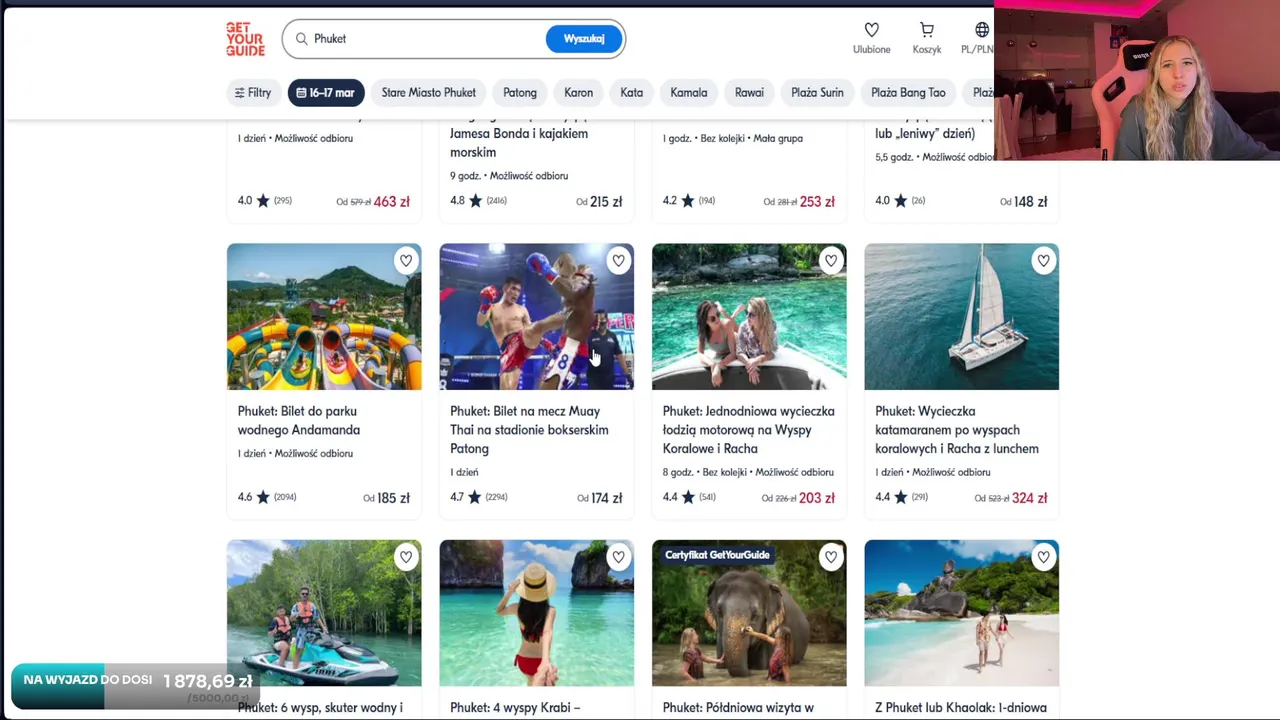Click the NA WYJAZD DO DOSI donation bar
The height and width of the screenshot is (720, 1280).
(x=135, y=686)
